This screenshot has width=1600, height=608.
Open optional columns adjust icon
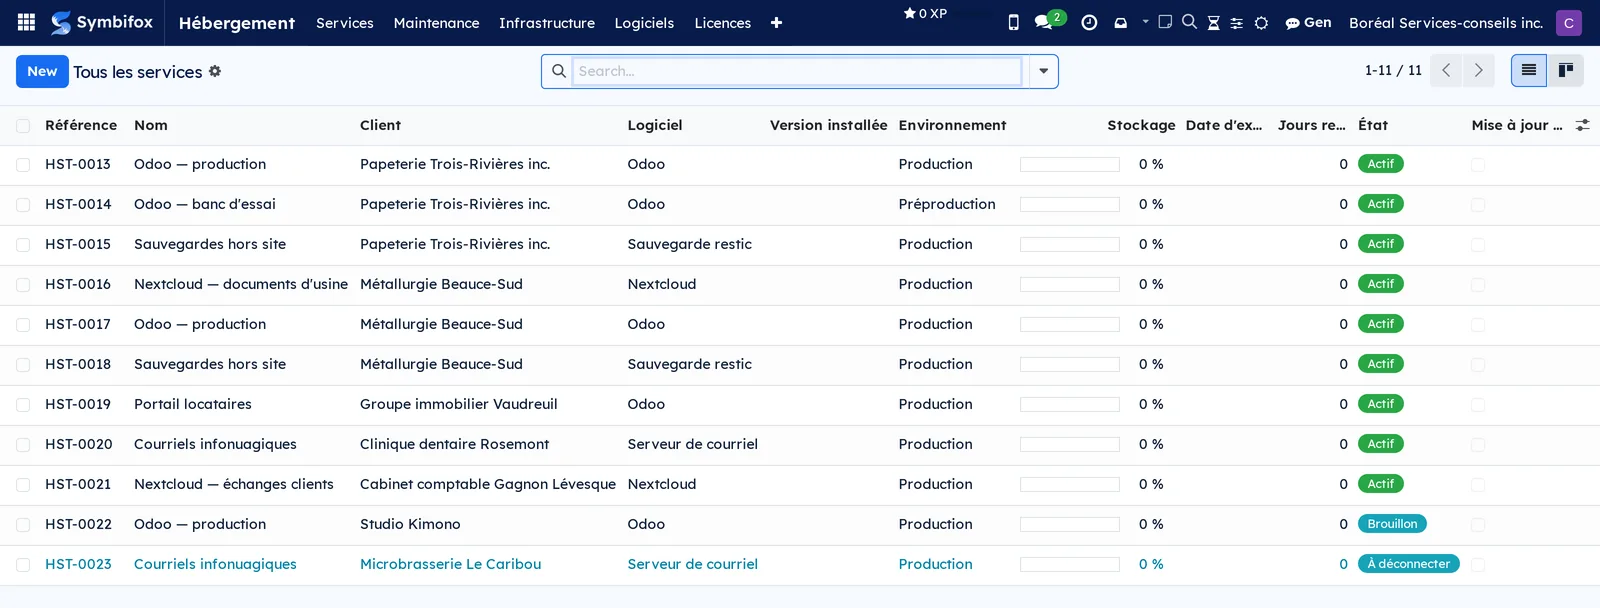pyautogui.click(x=1582, y=125)
